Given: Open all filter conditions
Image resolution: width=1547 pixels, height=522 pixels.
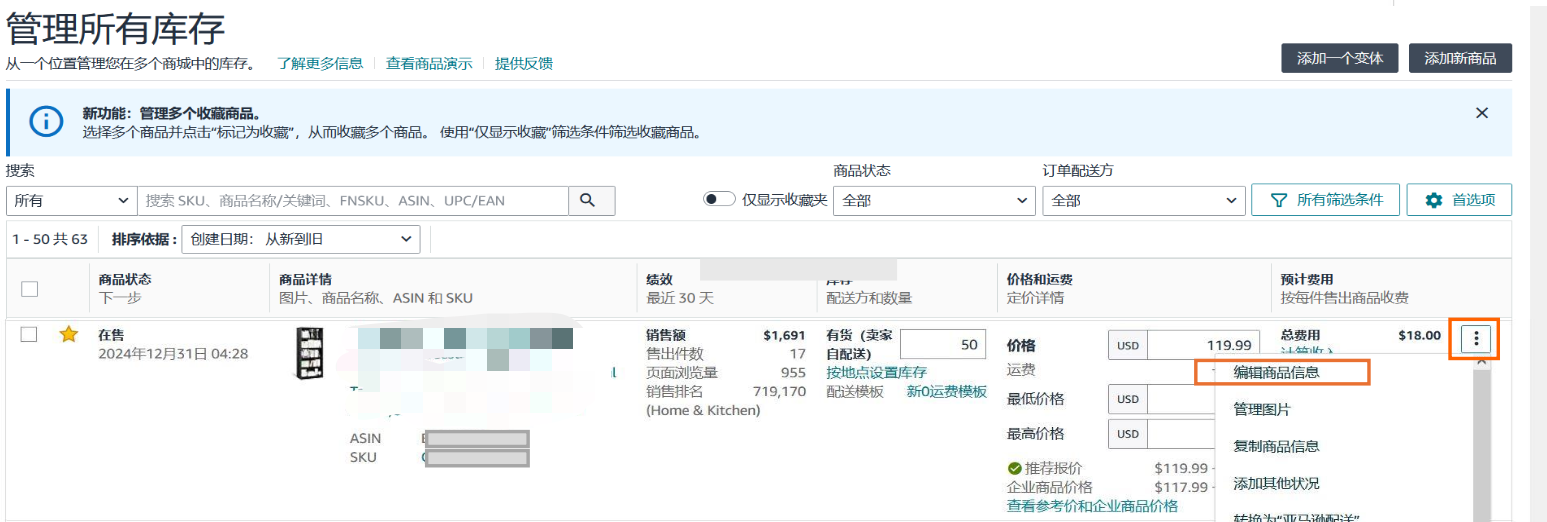Looking at the screenshot, I should (1326, 200).
